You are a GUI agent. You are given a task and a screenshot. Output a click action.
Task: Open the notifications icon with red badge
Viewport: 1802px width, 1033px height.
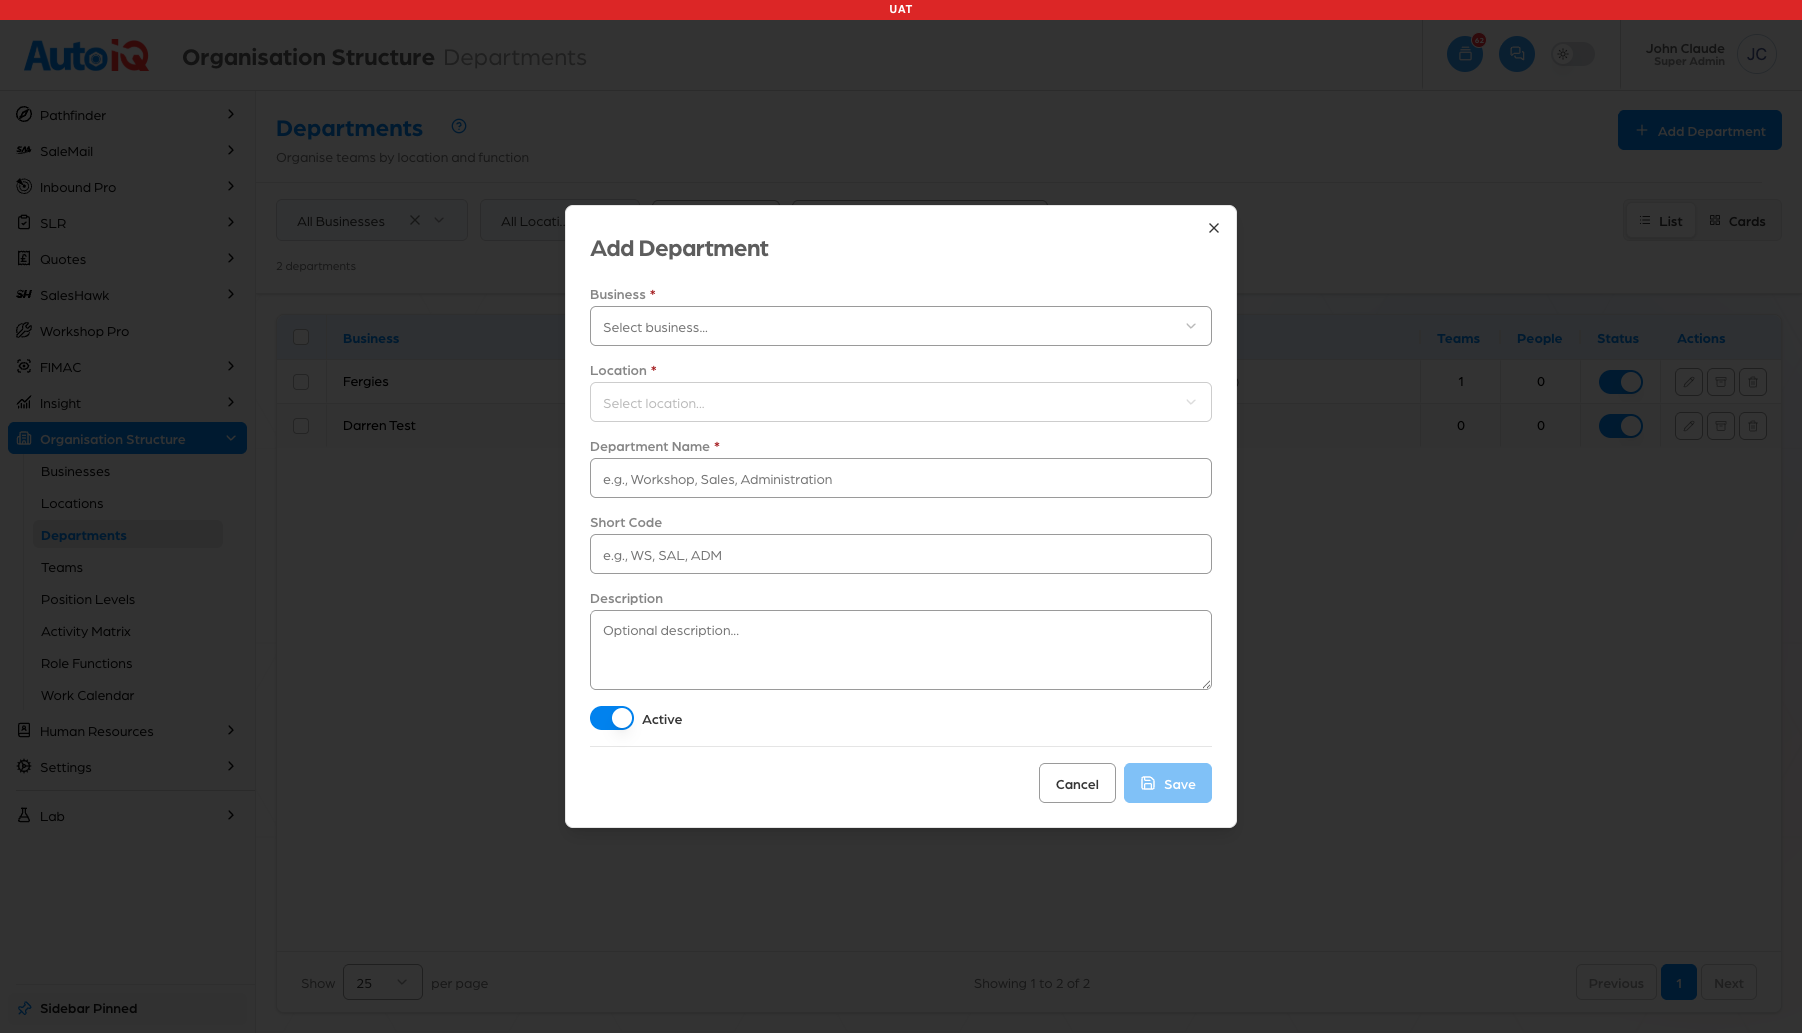coord(1465,54)
